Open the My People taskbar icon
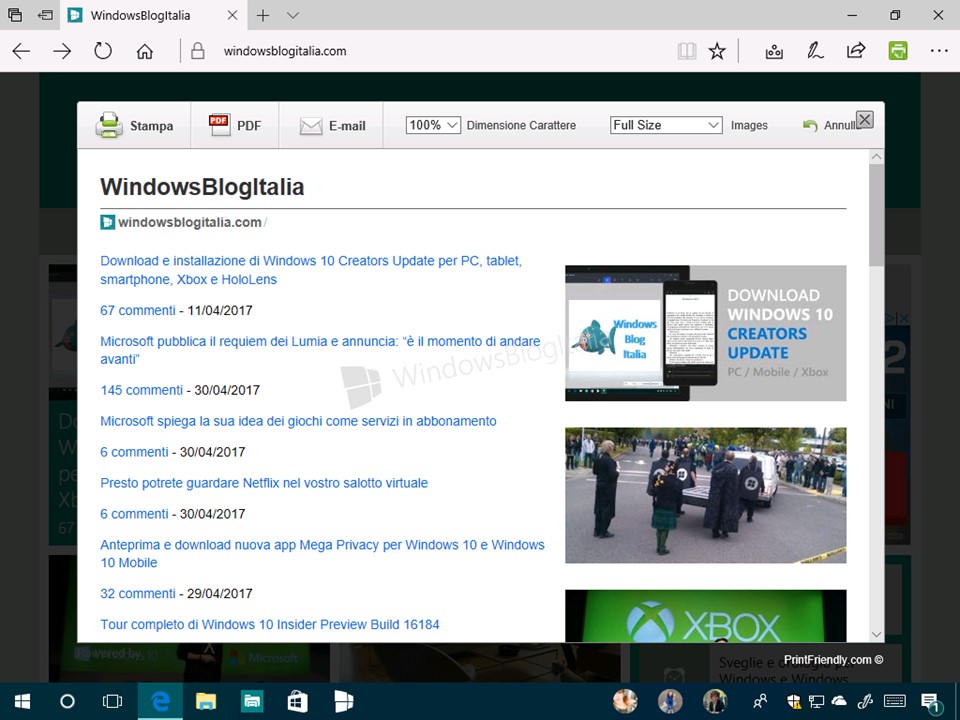960x720 pixels. [x=760, y=702]
